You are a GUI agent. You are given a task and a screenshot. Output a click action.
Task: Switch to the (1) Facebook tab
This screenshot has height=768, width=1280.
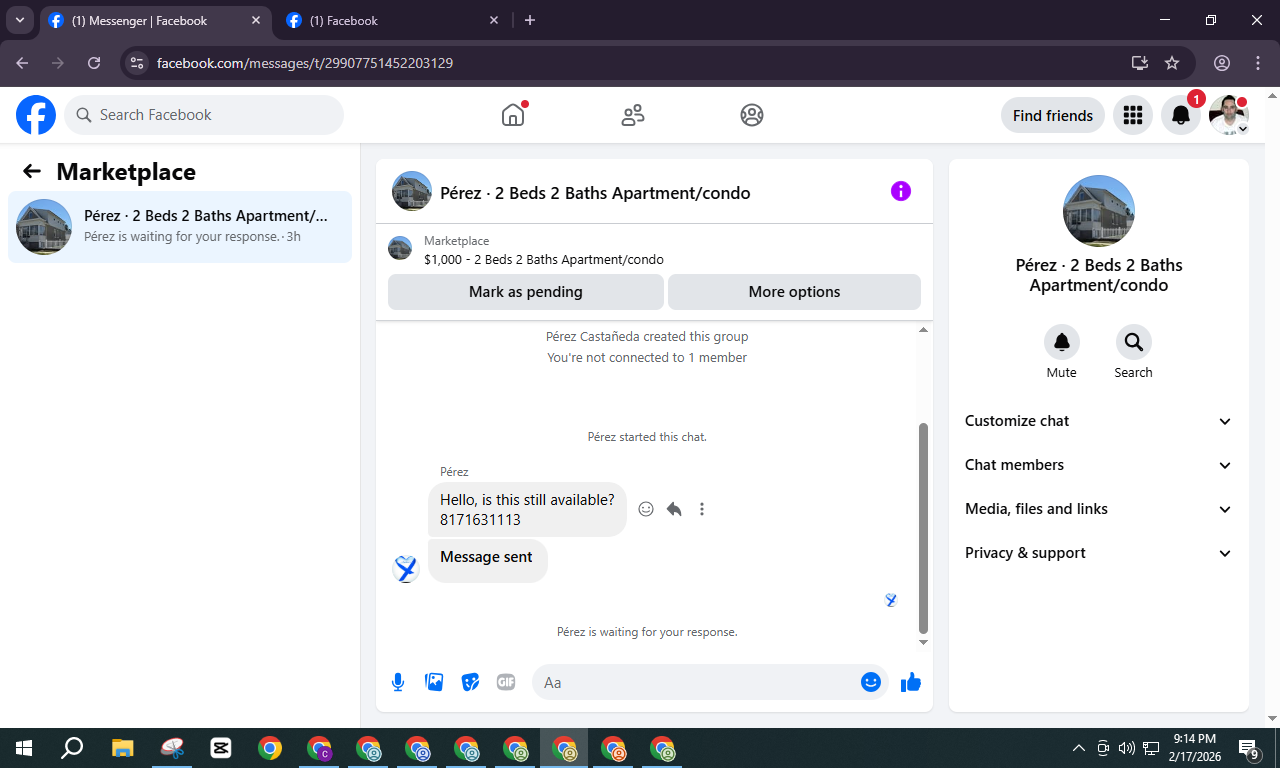pyautogui.click(x=393, y=20)
